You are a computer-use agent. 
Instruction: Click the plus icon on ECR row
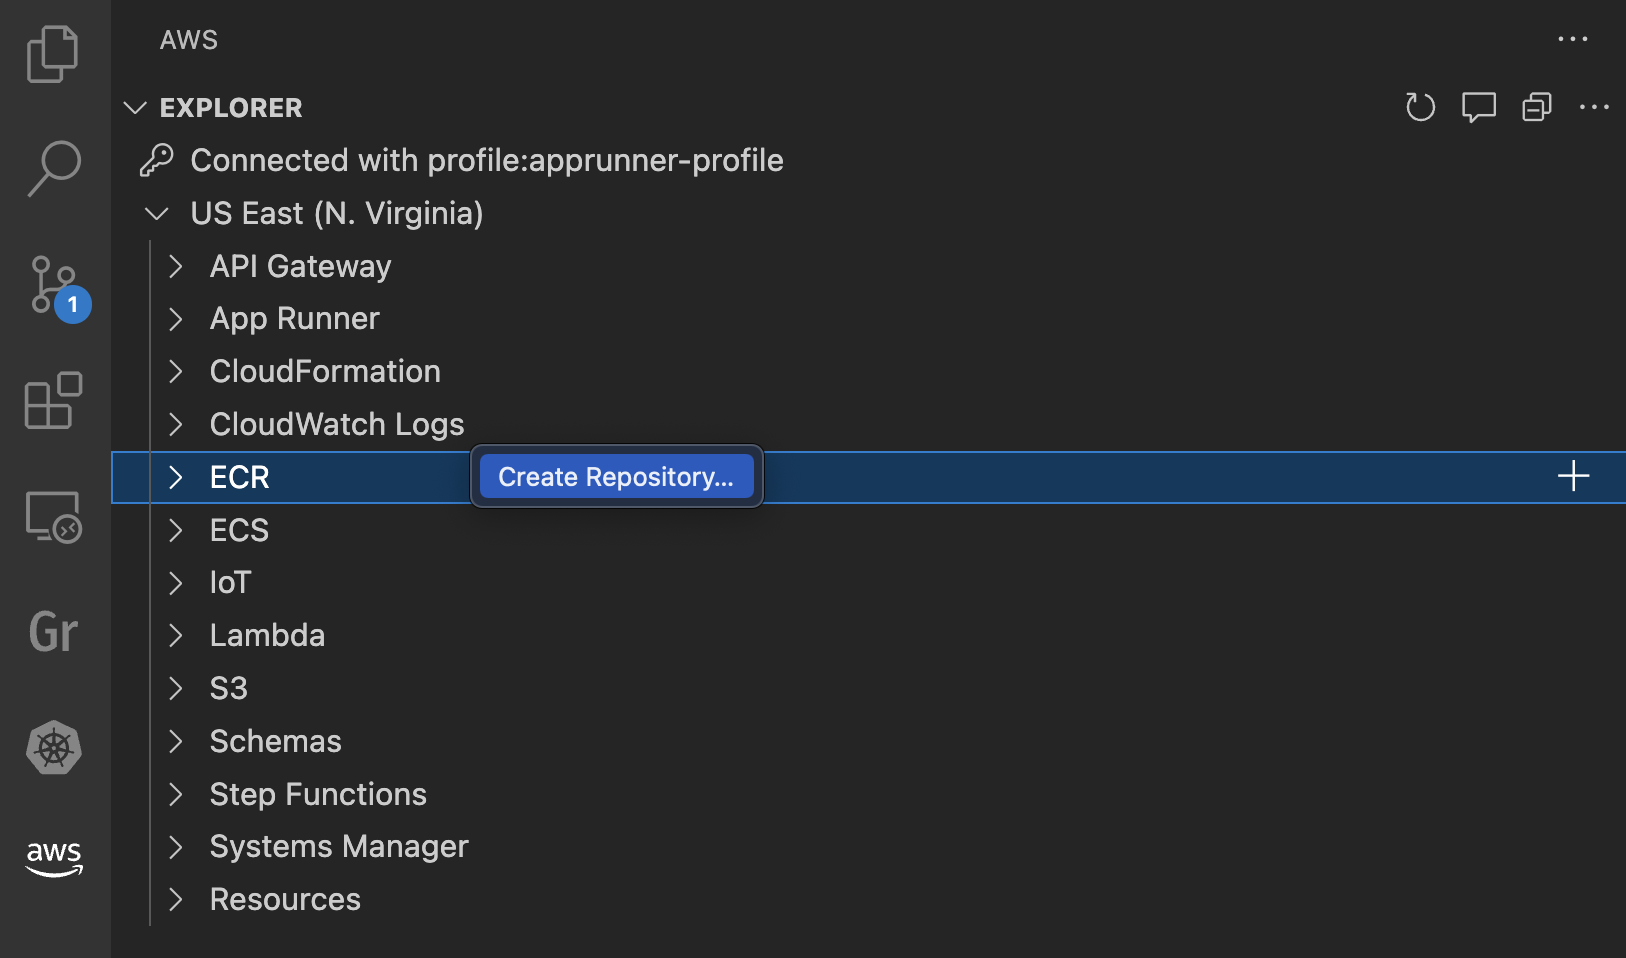point(1573,476)
